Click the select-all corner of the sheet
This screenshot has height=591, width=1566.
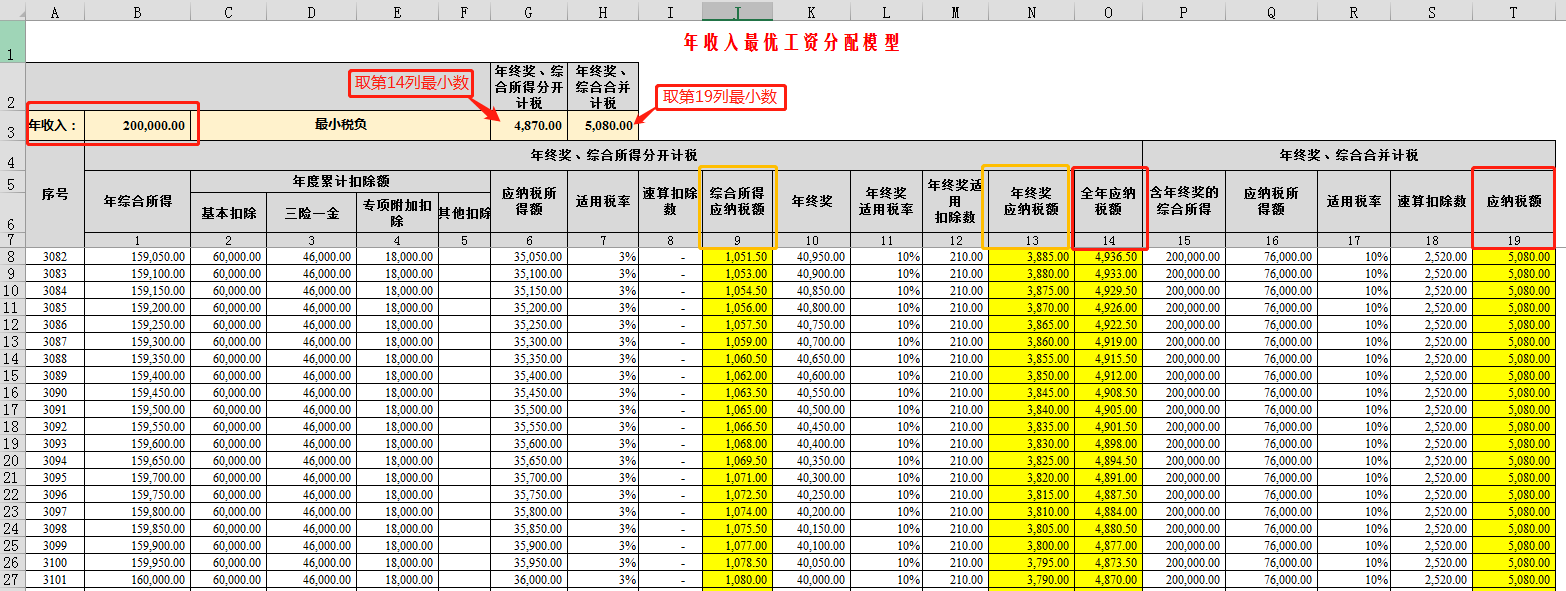tap(11, 11)
